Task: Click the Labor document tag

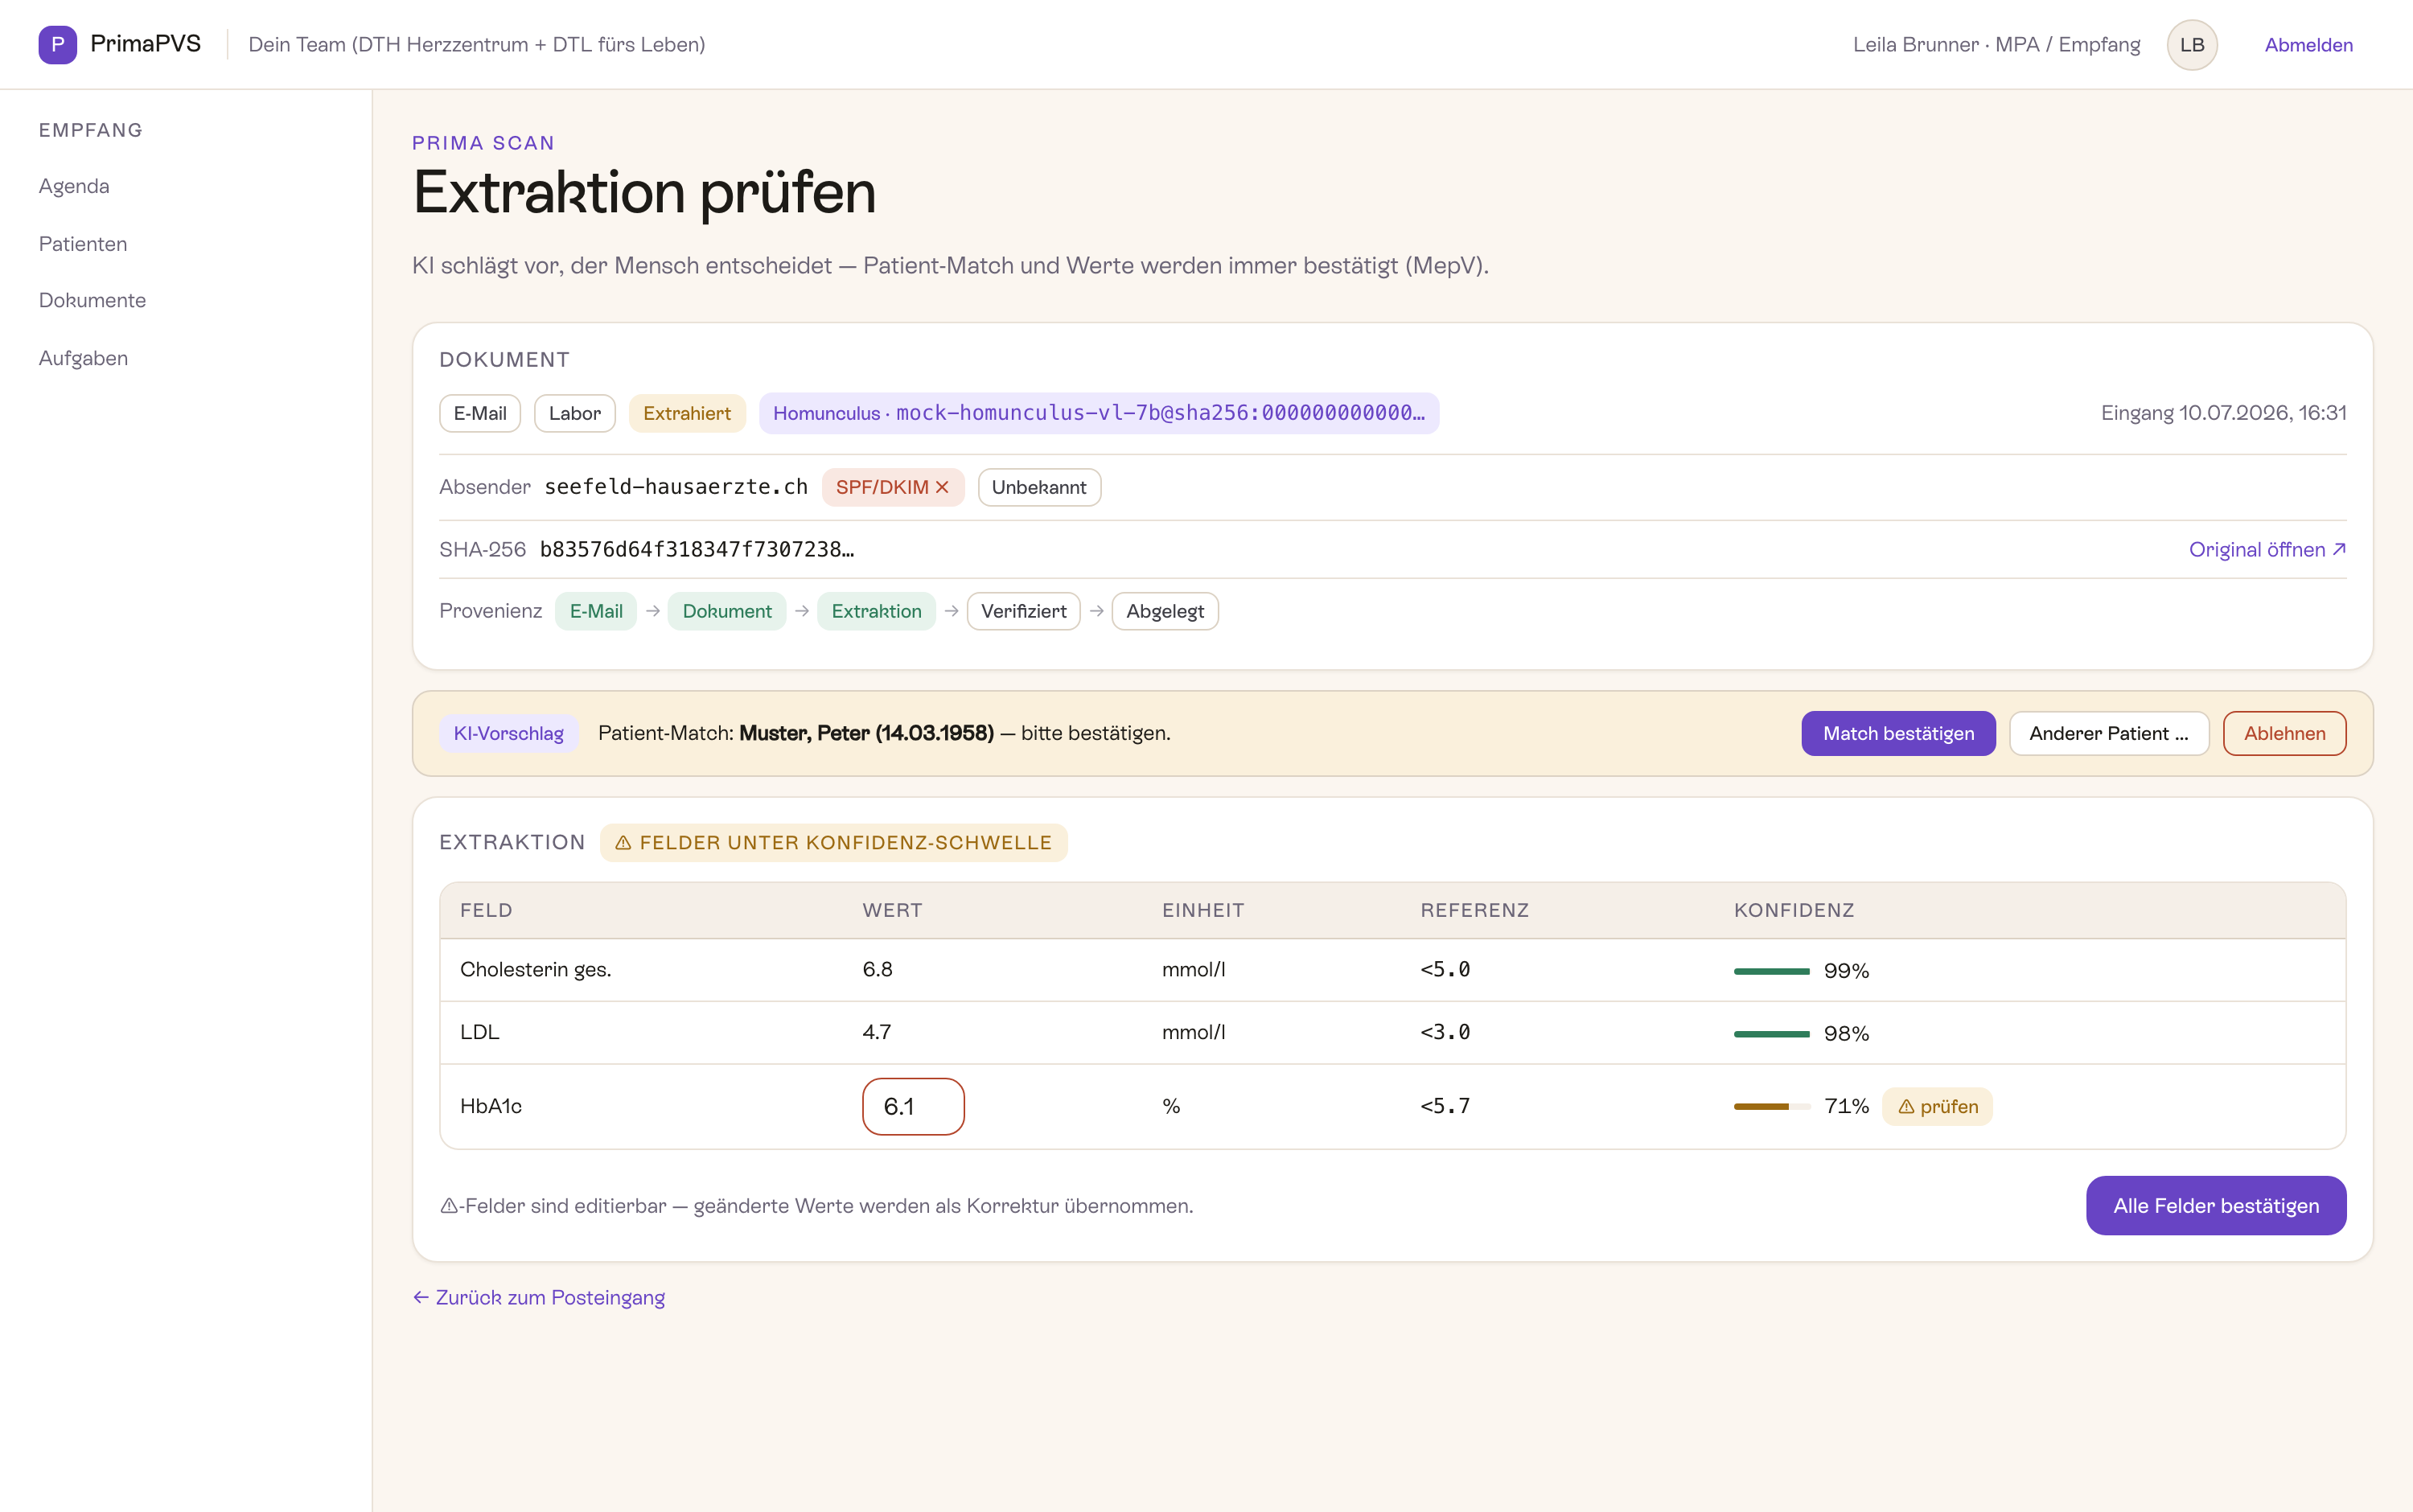Action: (575, 413)
